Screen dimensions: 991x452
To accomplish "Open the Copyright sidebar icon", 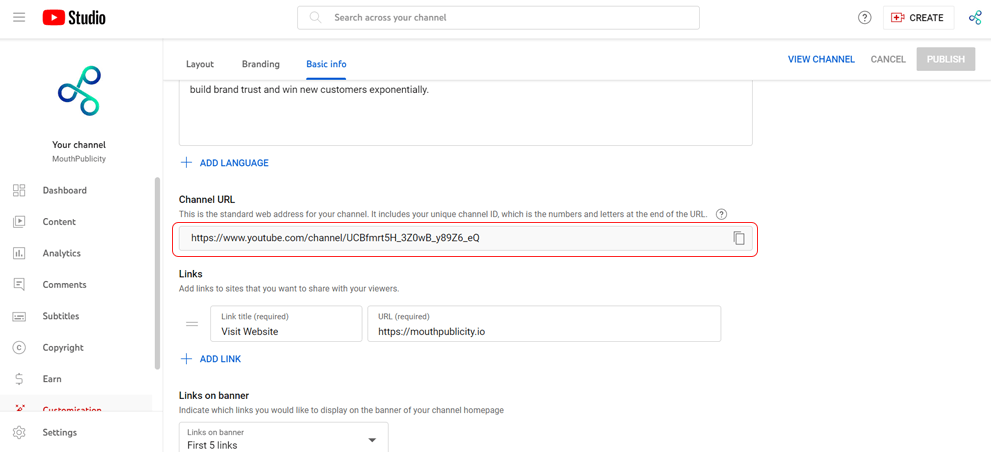I will point(19,347).
